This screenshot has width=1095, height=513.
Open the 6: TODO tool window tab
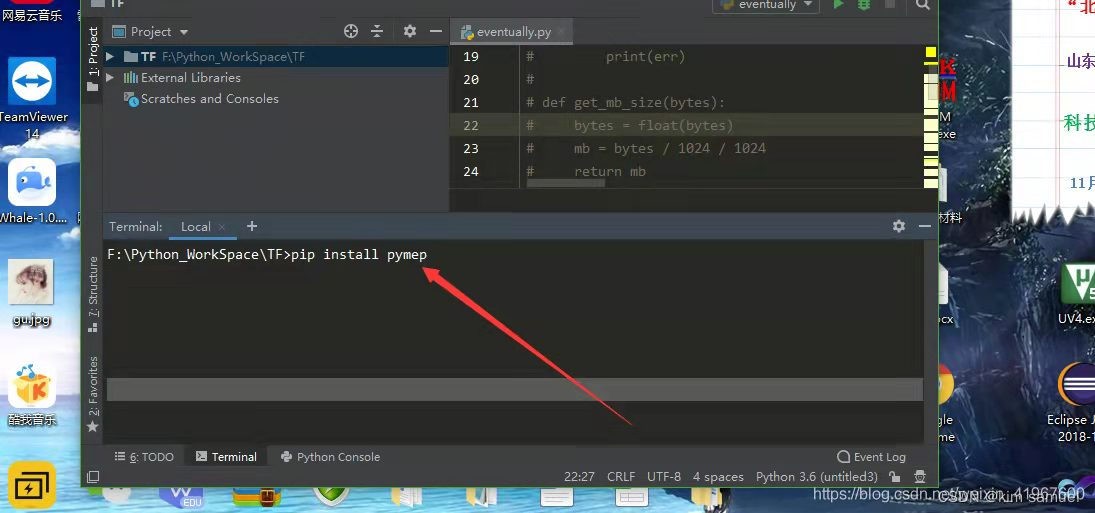(144, 456)
